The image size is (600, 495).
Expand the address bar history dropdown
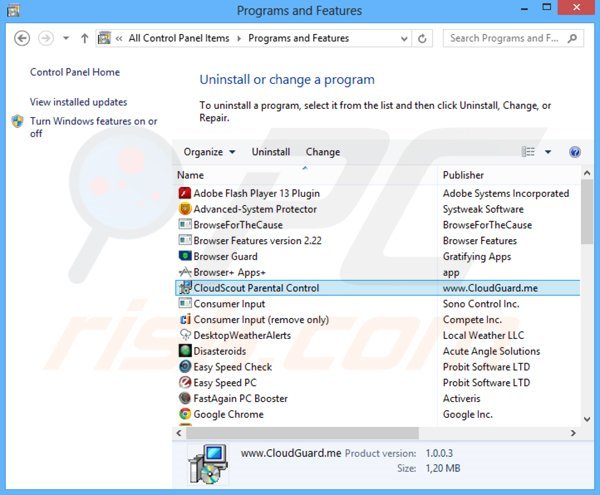pos(404,39)
